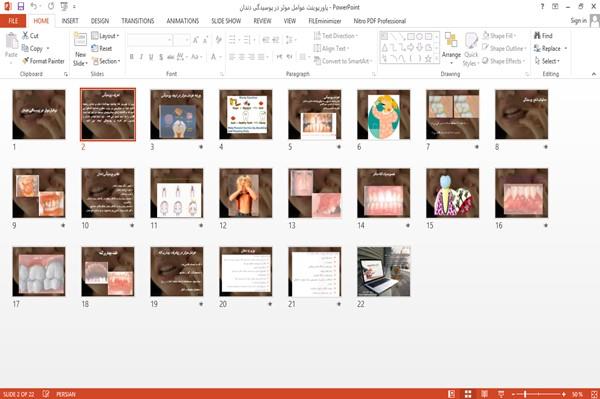Open the Nitro PDF Professional tab

tap(380, 21)
